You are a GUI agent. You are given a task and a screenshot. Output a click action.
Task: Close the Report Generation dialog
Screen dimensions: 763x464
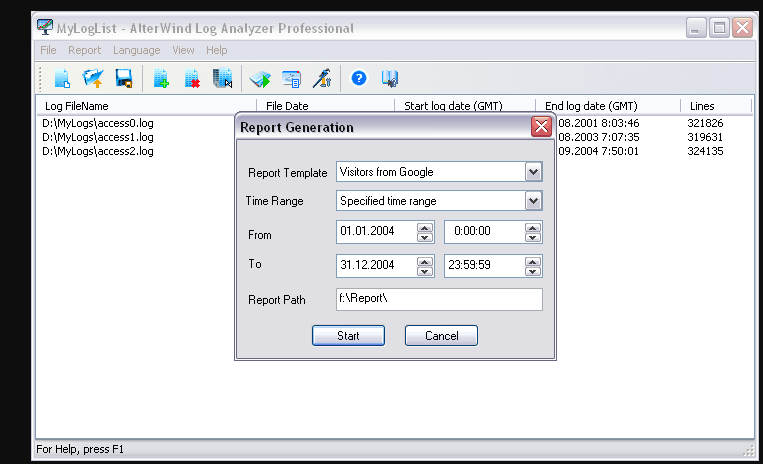point(541,126)
